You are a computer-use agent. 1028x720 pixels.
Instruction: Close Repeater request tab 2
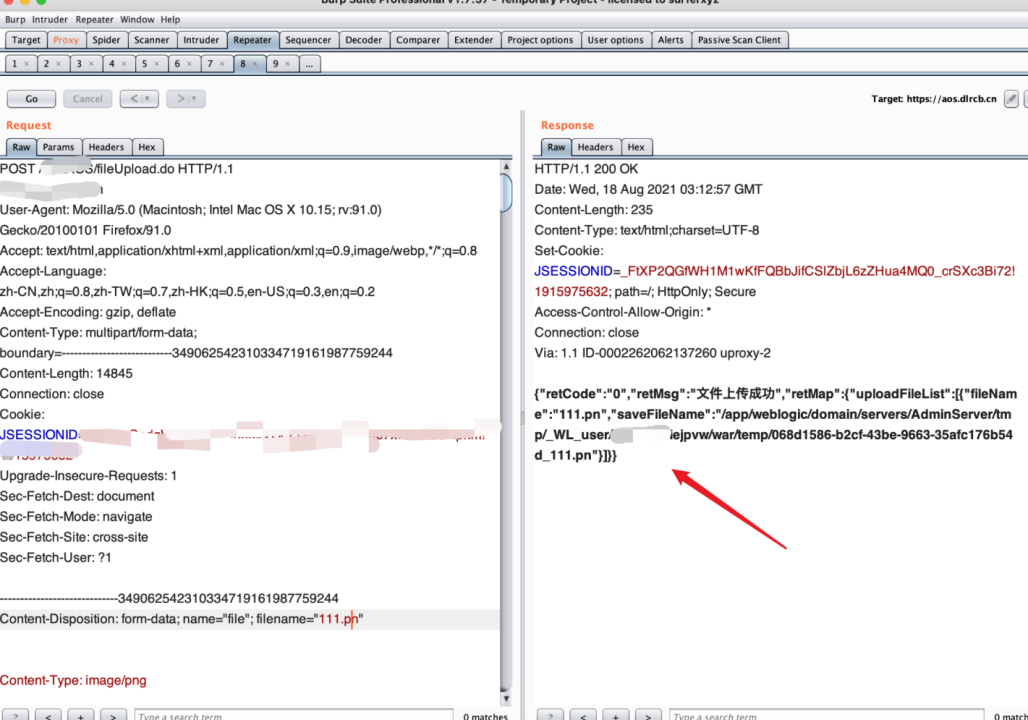[x=58, y=64]
